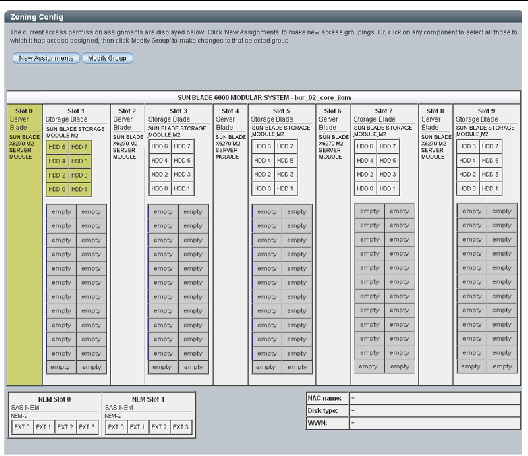Click HDD 7 in Slot 7 storage blade
528x456 pixels.
[x=388, y=146]
